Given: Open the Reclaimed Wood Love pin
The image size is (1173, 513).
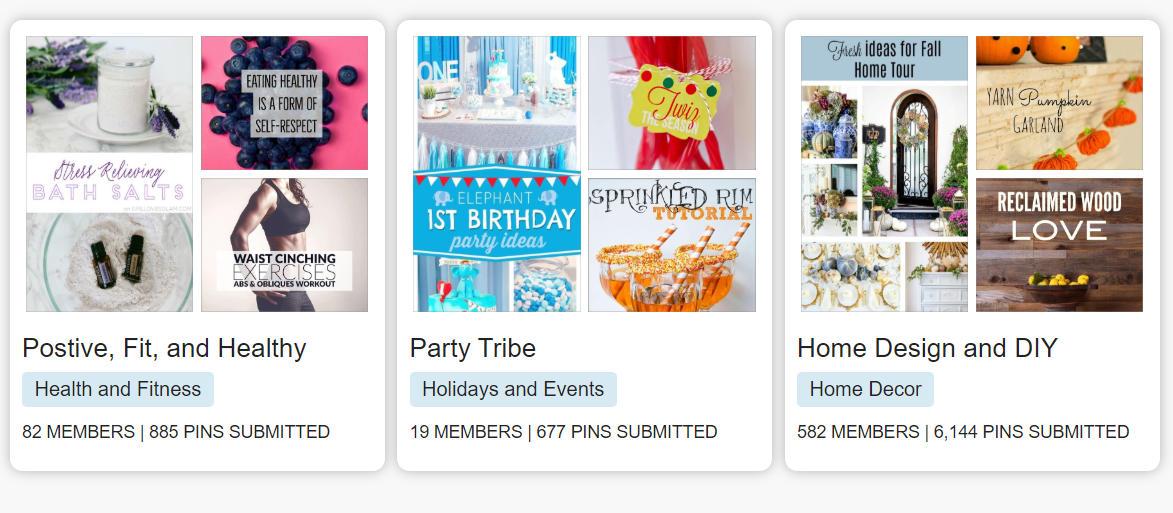Looking at the screenshot, I should point(1059,245).
